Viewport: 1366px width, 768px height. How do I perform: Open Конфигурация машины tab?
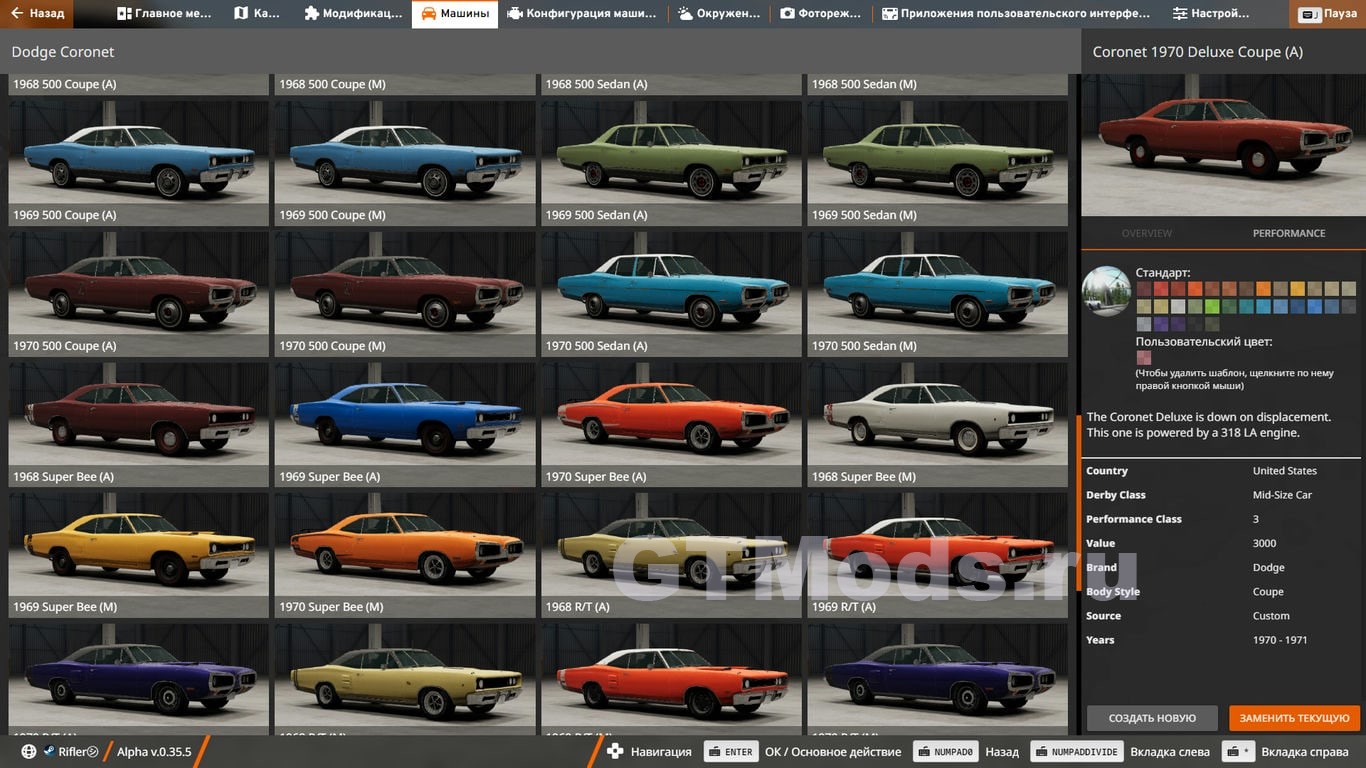tap(582, 14)
